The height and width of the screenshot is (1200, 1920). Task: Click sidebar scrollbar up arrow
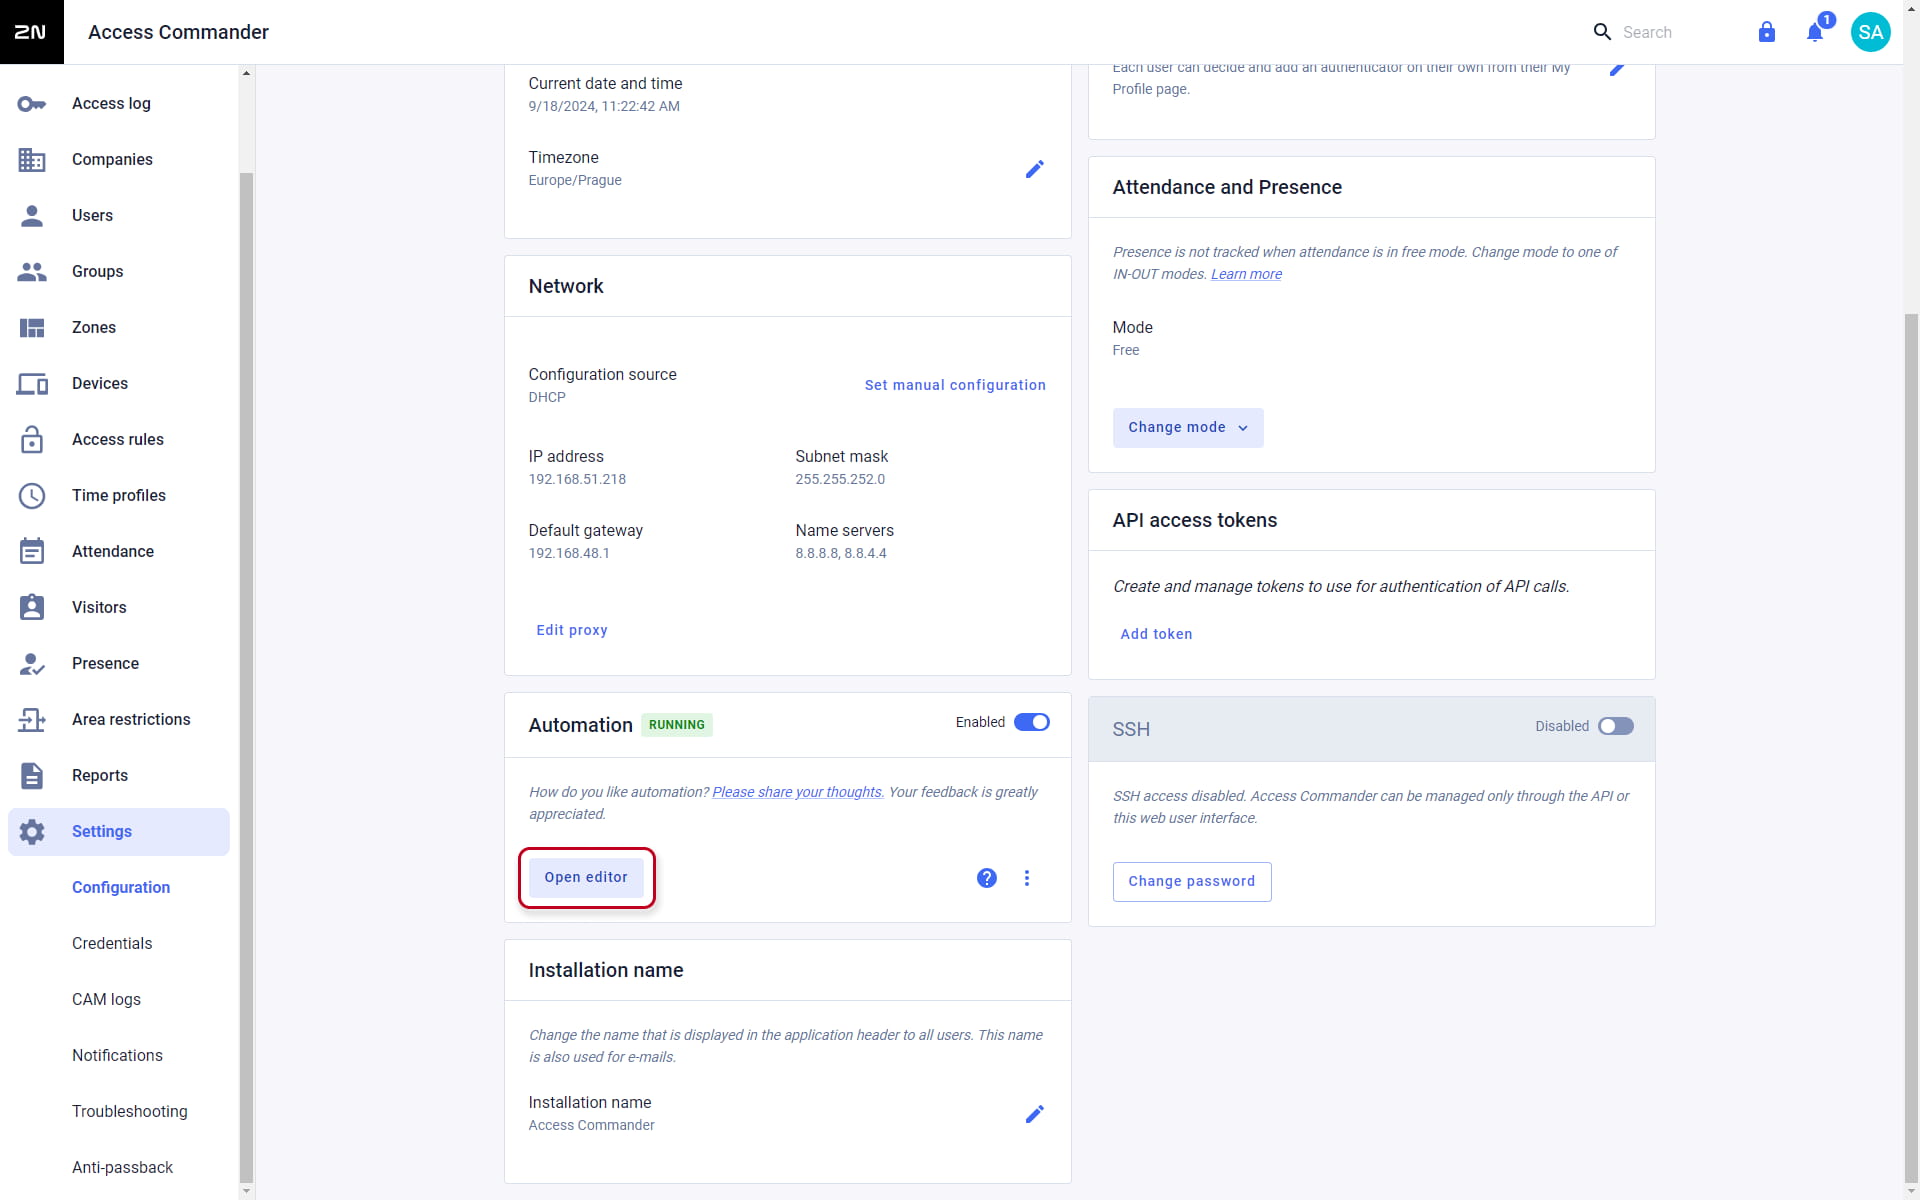tap(246, 73)
